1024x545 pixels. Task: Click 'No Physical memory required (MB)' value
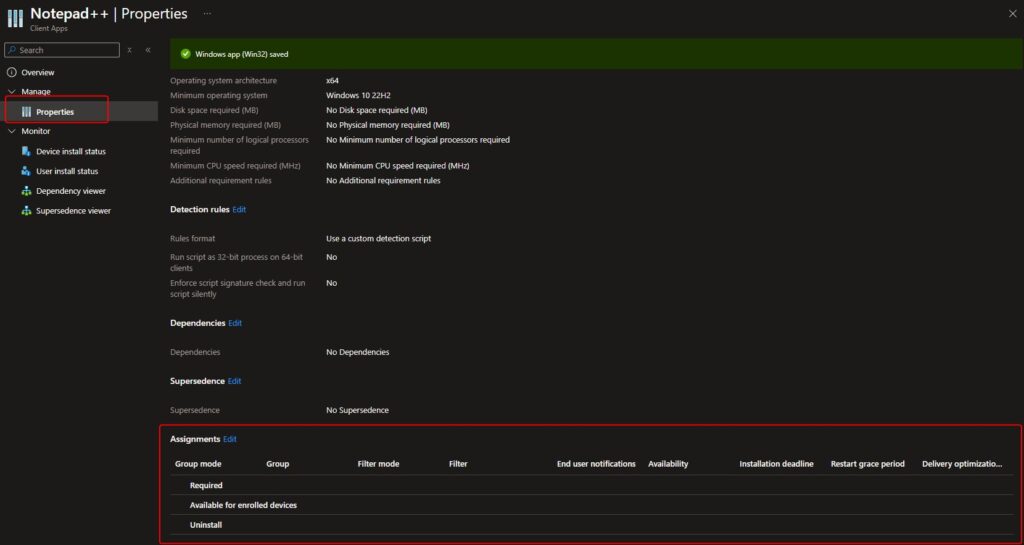(x=388, y=125)
